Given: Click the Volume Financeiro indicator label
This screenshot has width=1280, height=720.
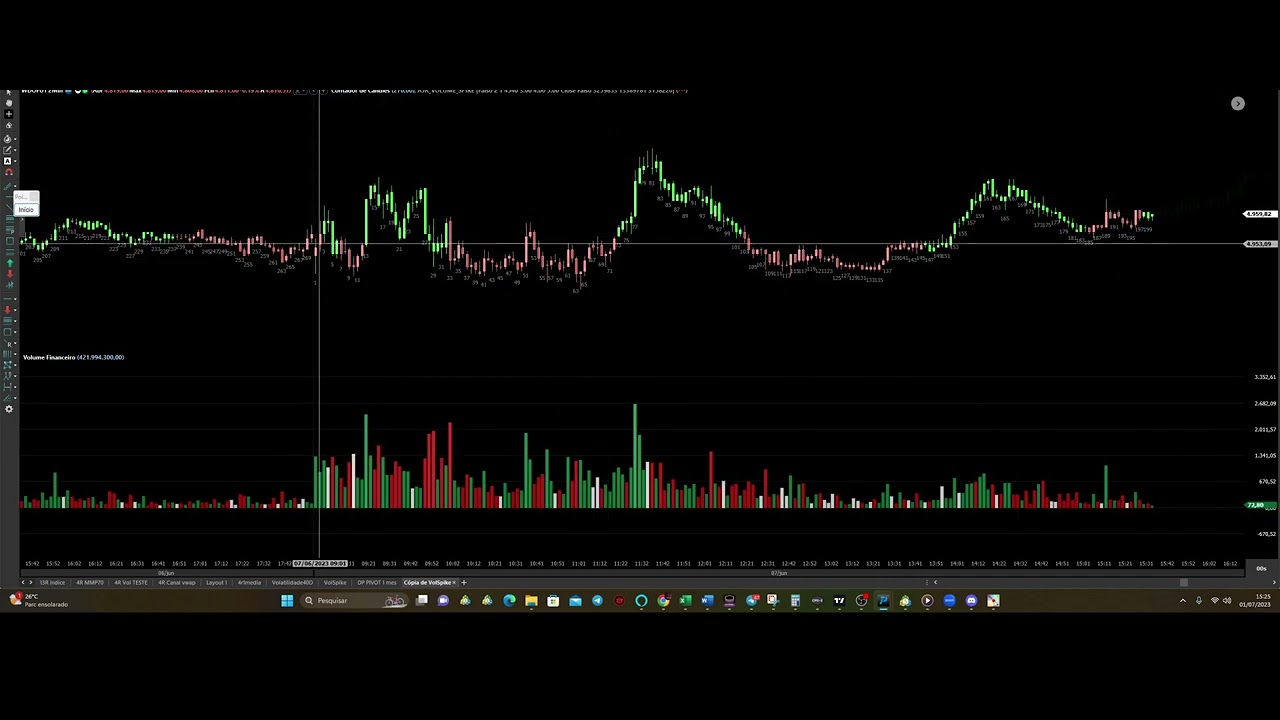Looking at the screenshot, I should [x=73, y=357].
